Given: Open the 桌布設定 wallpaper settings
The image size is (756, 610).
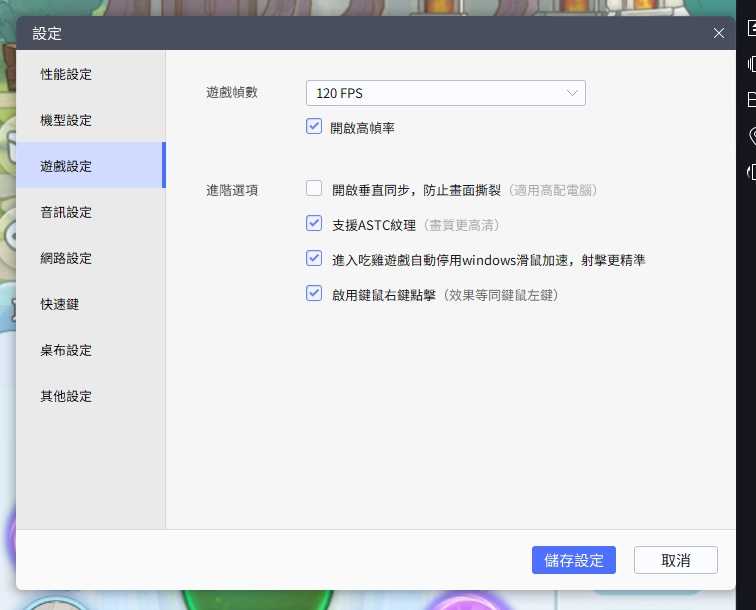Looking at the screenshot, I should tap(91, 350).
